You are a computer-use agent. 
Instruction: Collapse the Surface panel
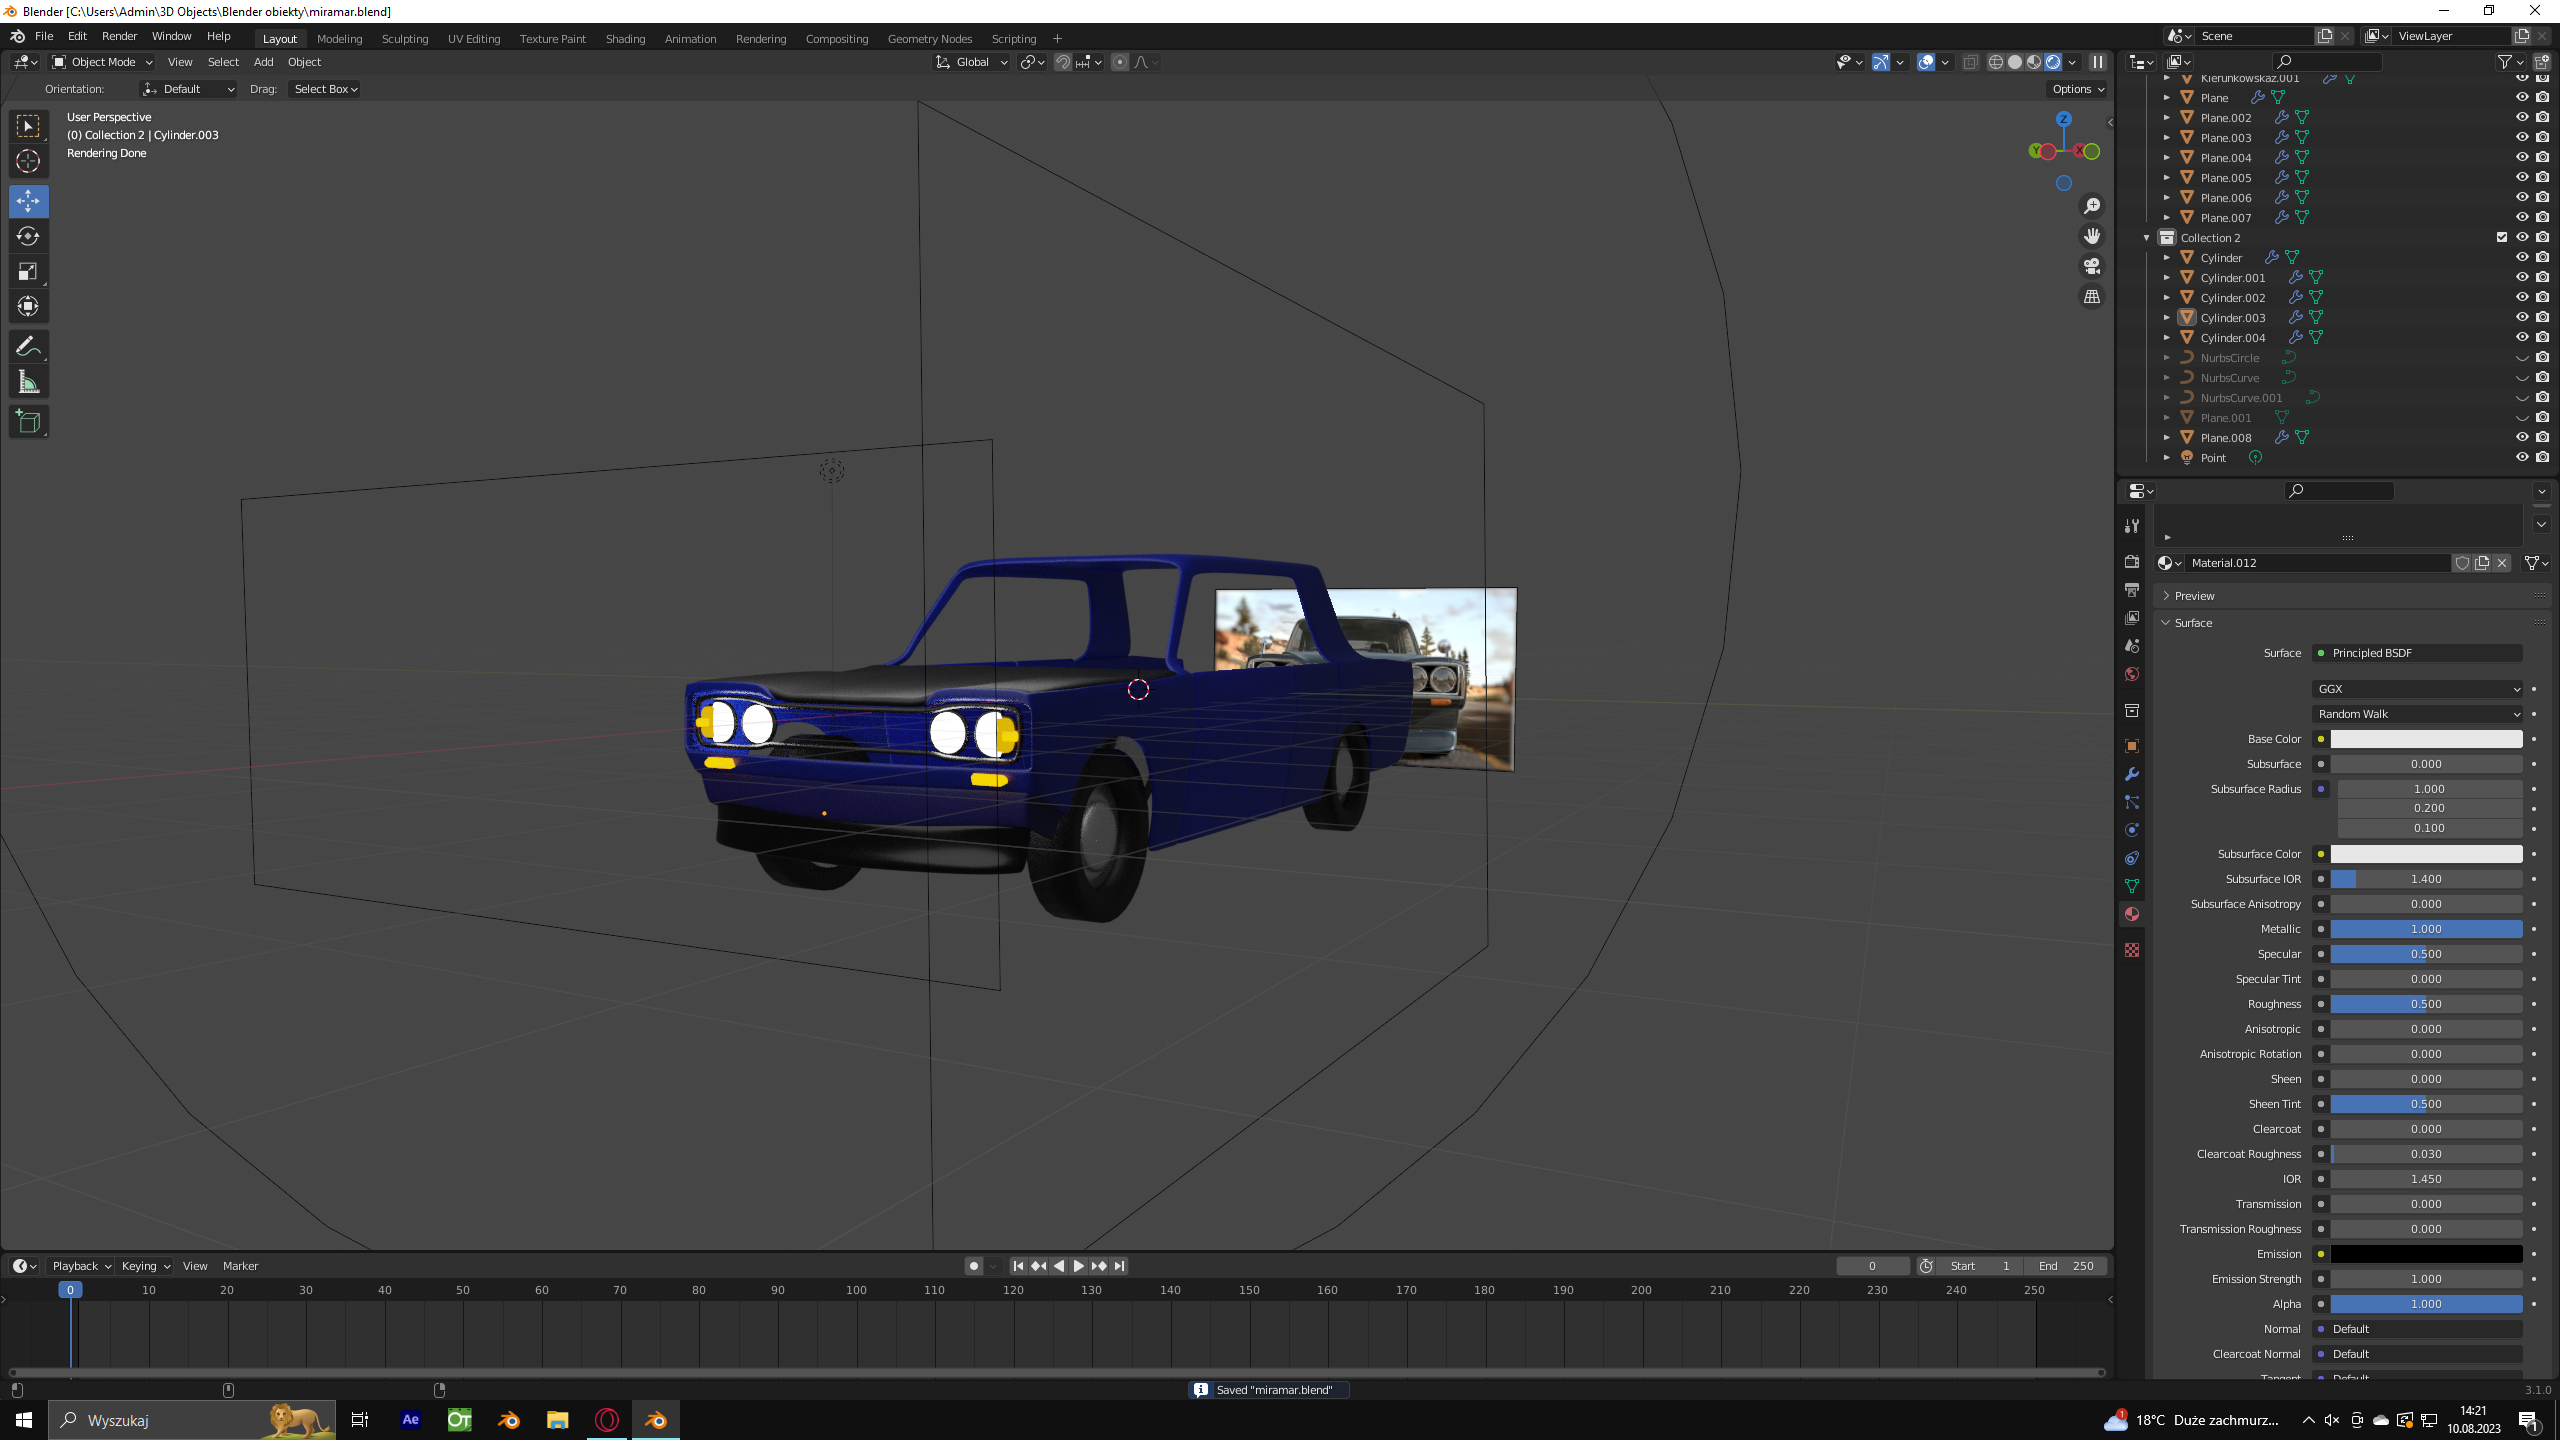click(2193, 623)
